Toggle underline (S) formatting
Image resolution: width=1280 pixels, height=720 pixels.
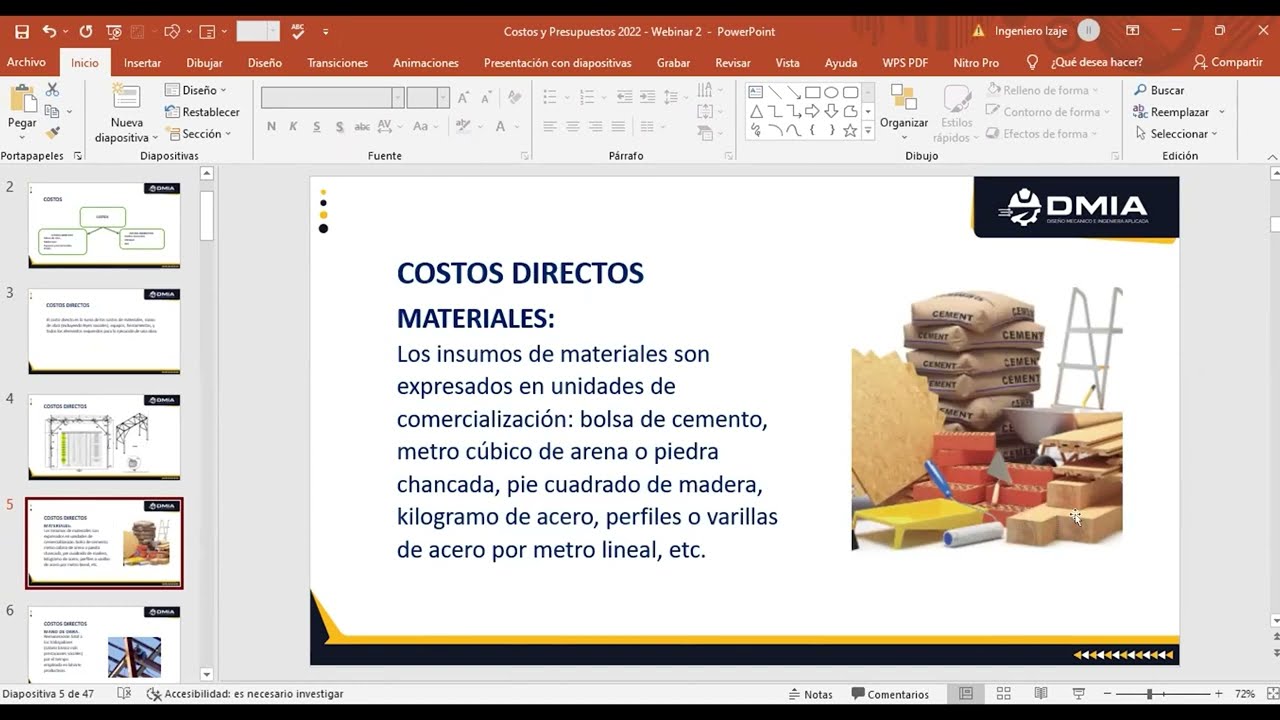click(316, 127)
